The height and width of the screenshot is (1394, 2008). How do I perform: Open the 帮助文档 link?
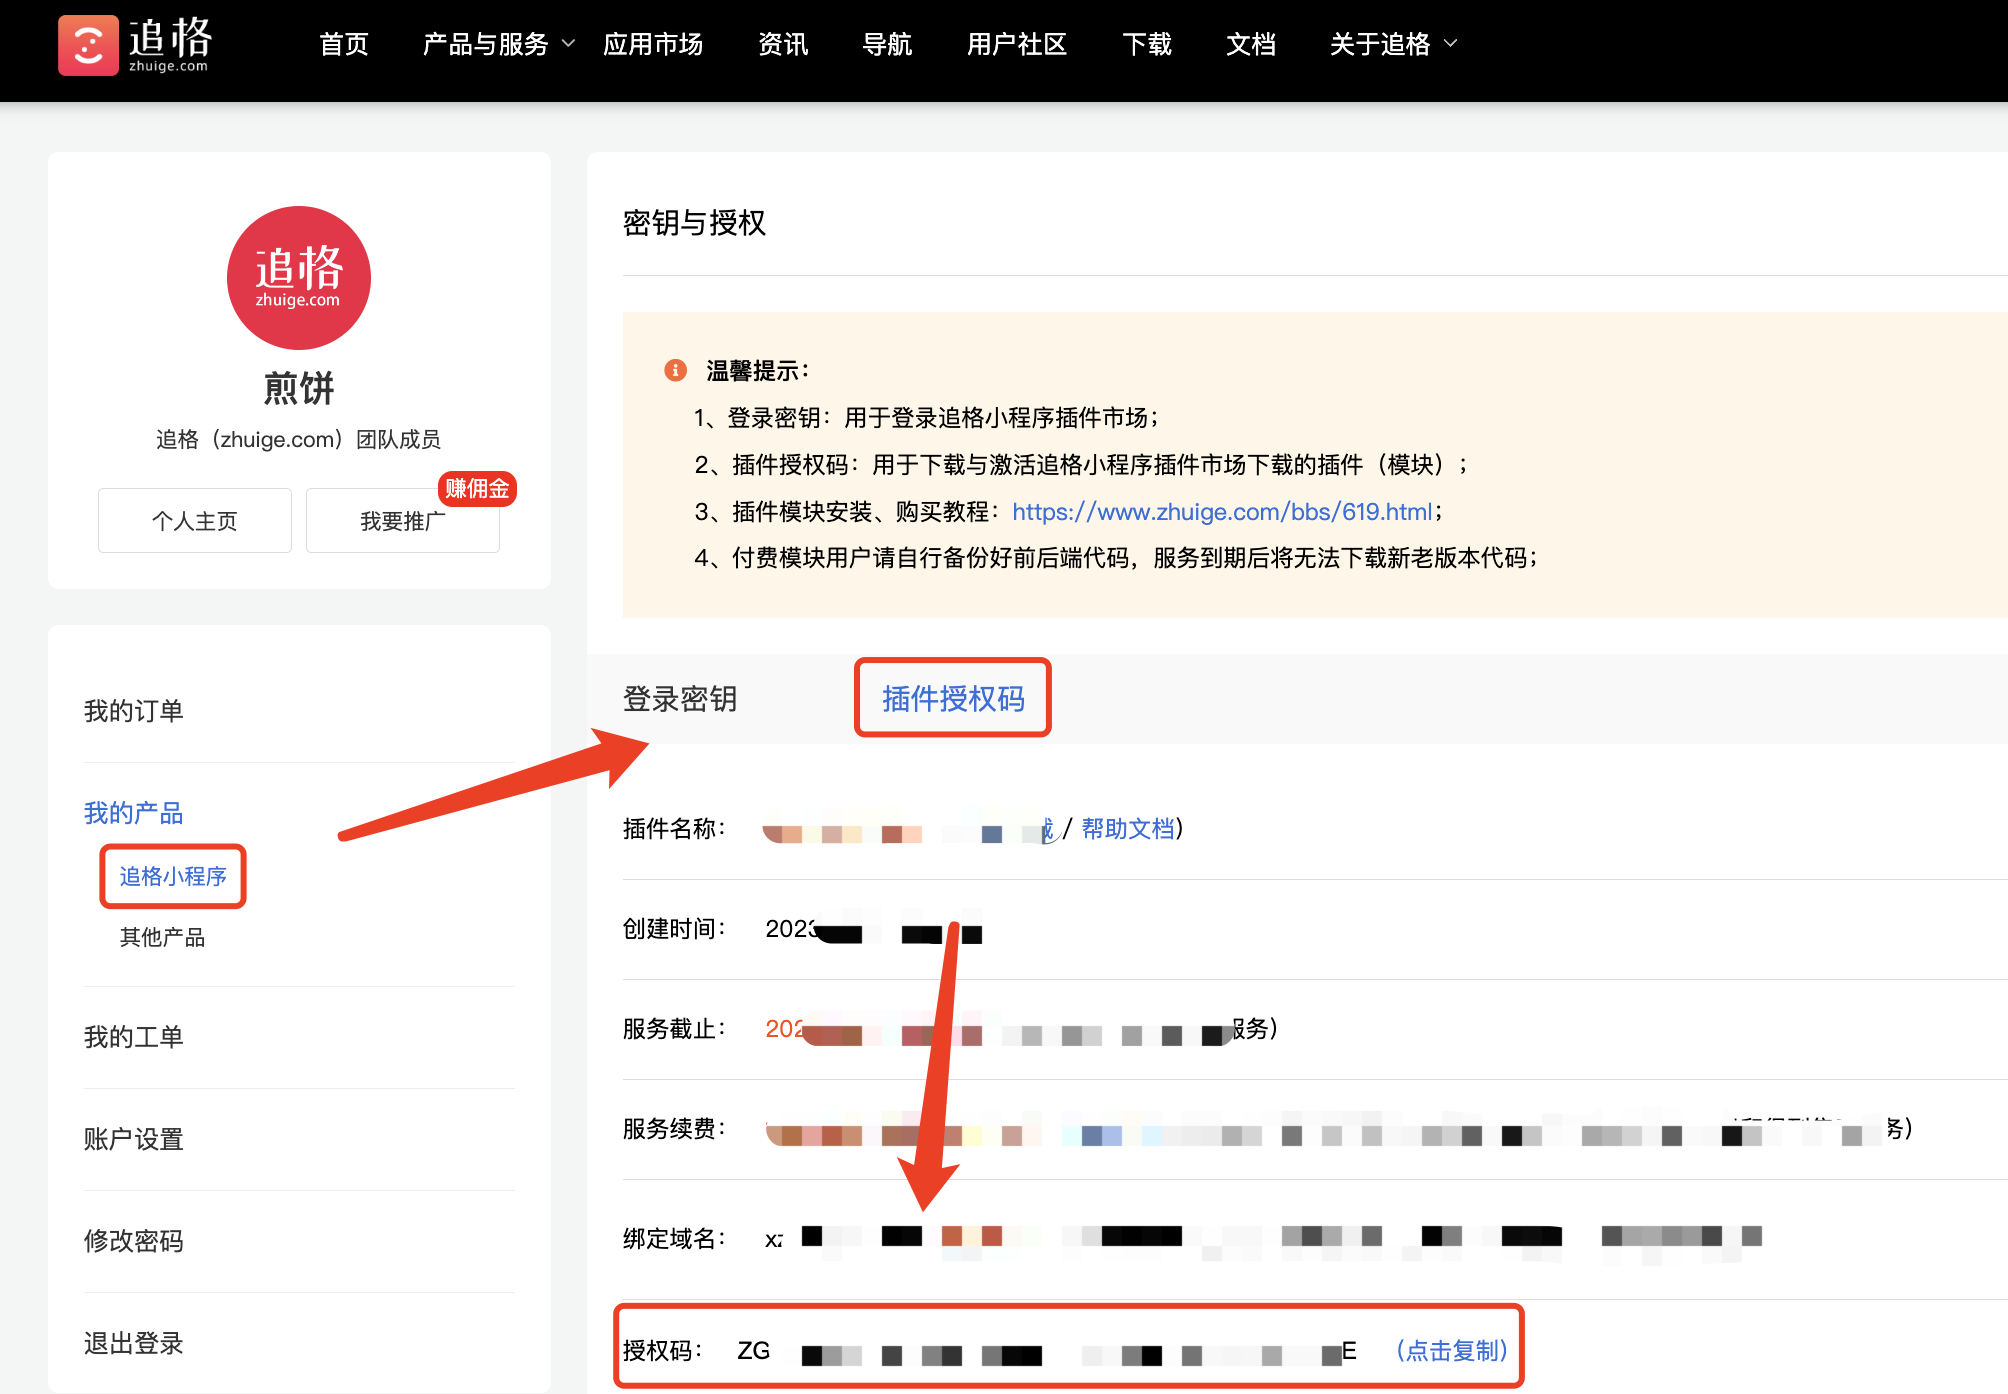coord(1128,828)
